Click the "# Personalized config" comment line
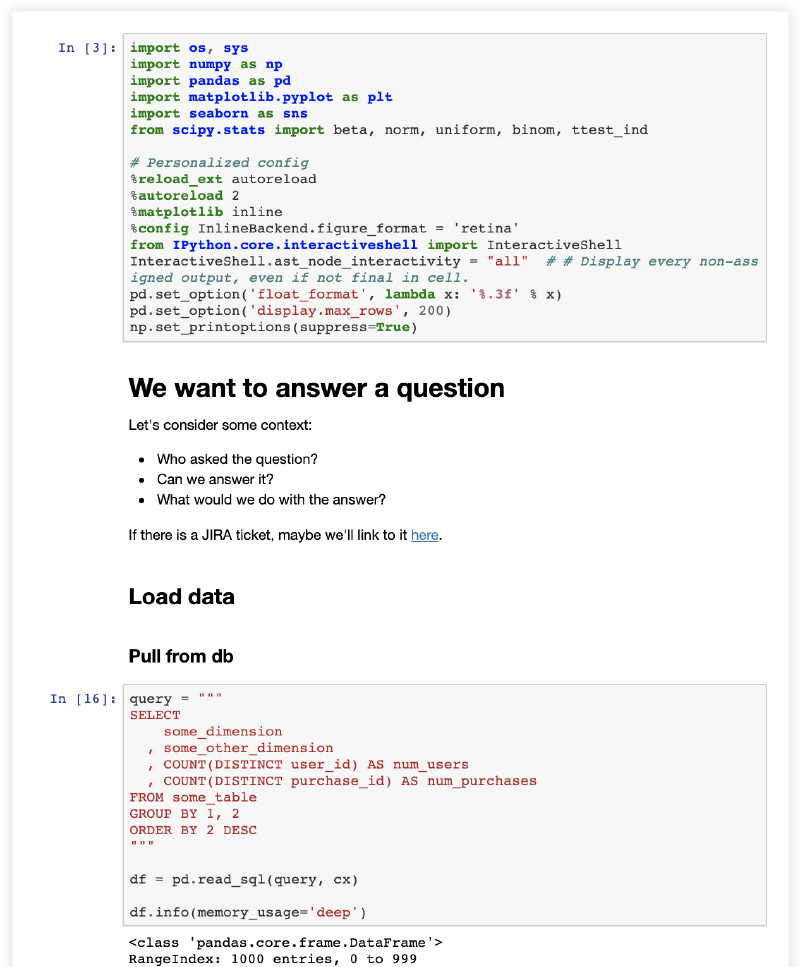Image resolution: width=800 pixels, height=967 pixels. click(x=219, y=162)
